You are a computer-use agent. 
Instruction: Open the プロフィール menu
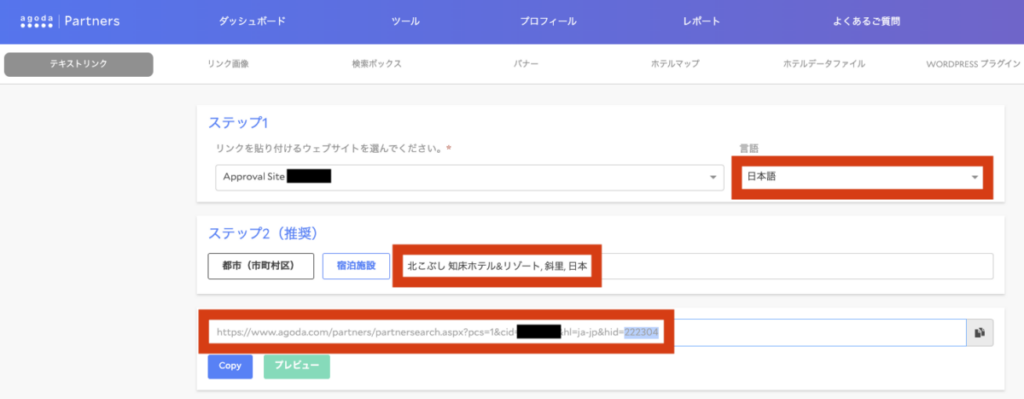click(x=548, y=22)
